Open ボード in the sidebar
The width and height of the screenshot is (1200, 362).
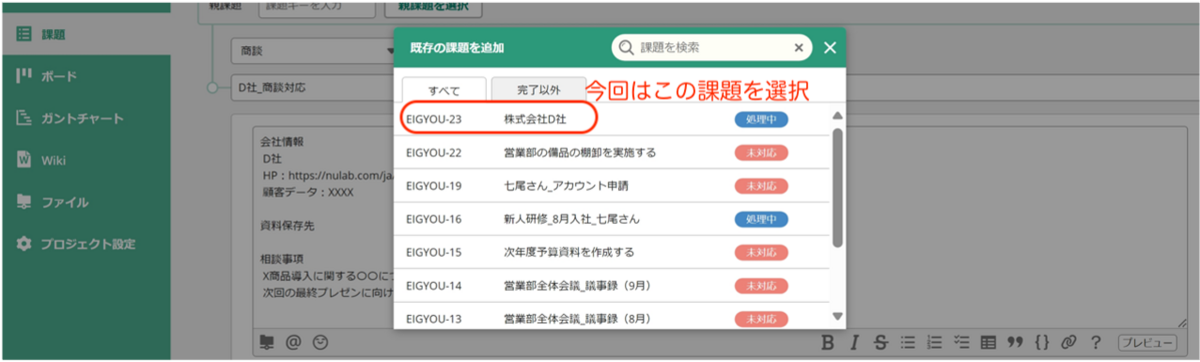85,77
